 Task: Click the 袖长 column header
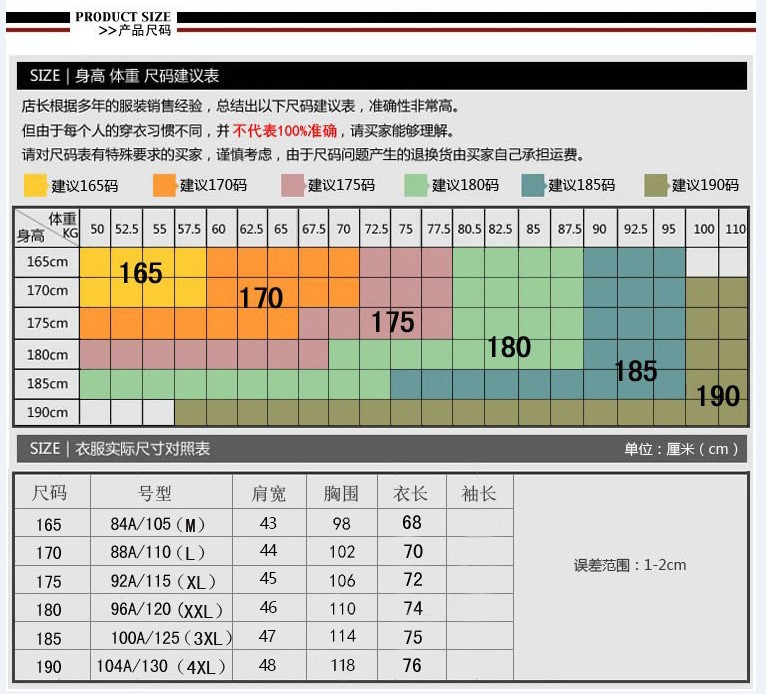(479, 493)
